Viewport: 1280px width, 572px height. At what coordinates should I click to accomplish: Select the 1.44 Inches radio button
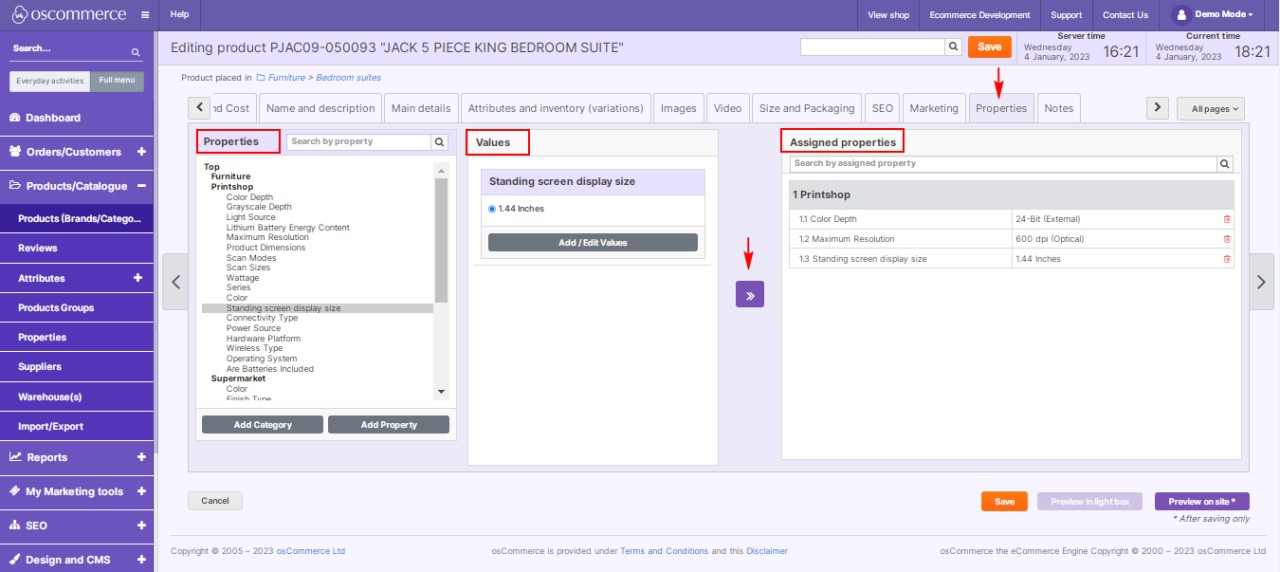pyautogui.click(x=492, y=209)
